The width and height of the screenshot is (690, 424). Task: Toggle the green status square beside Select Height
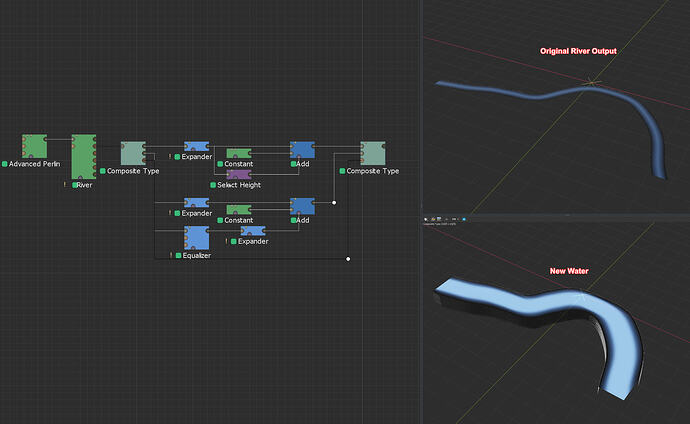tap(213, 185)
